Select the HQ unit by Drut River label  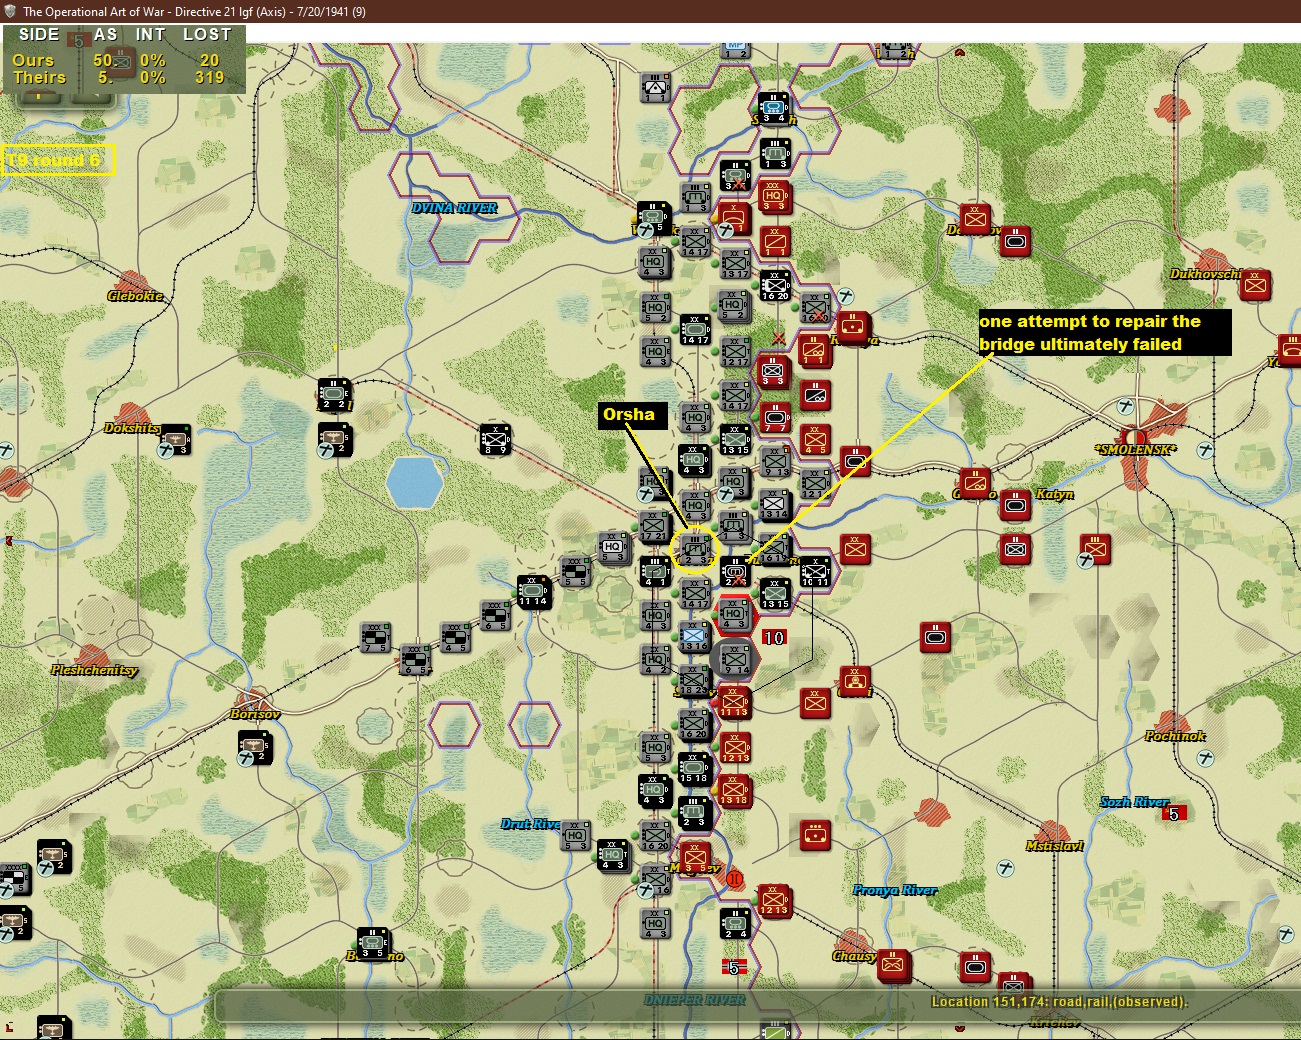575,836
